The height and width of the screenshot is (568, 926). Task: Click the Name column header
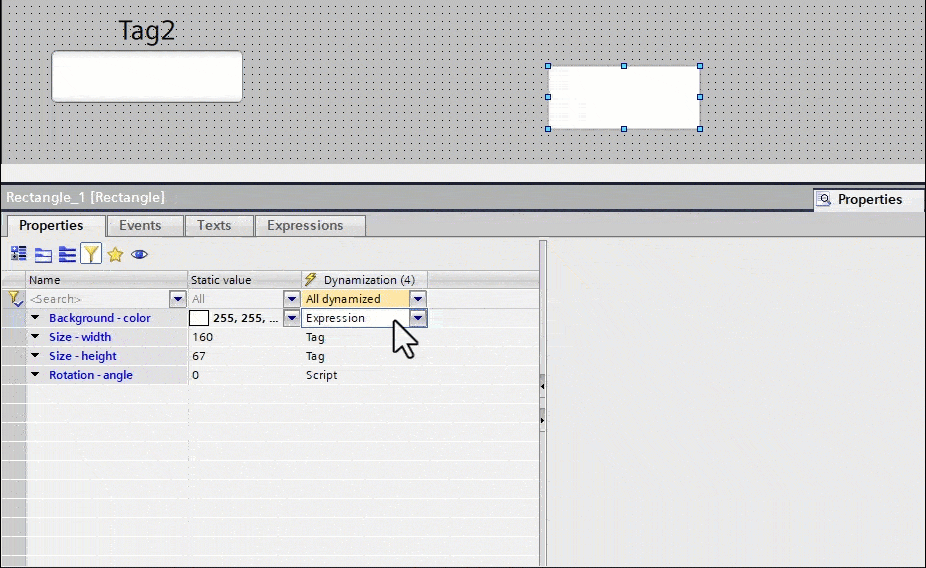pos(107,280)
